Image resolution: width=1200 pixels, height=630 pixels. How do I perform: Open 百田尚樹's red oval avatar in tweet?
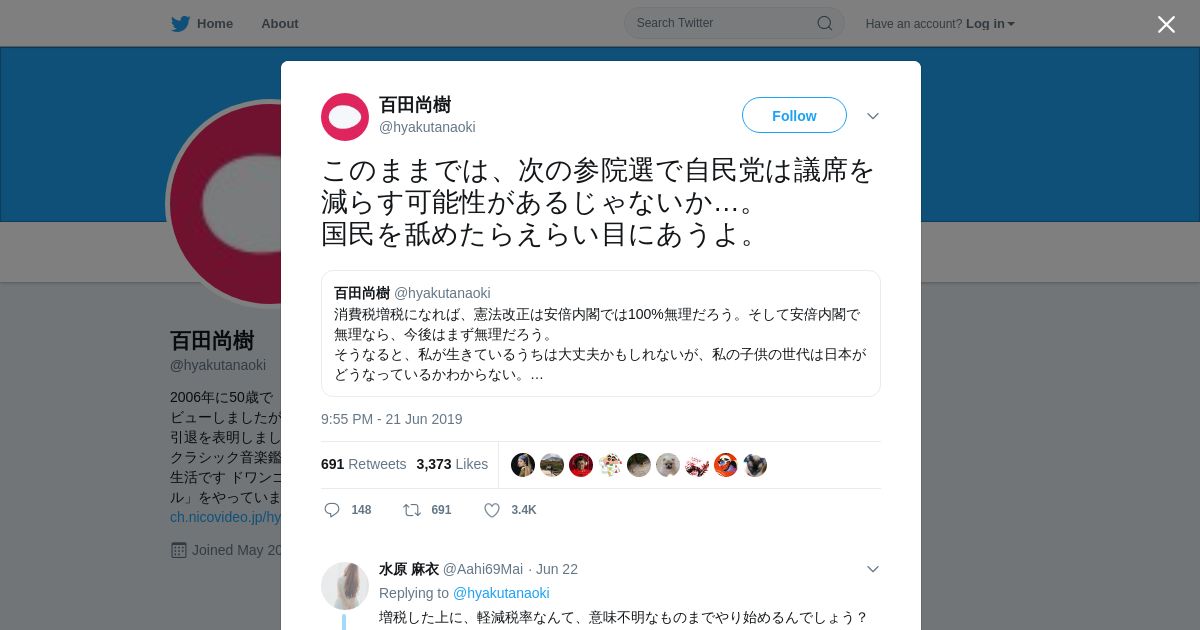click(345, 117)
